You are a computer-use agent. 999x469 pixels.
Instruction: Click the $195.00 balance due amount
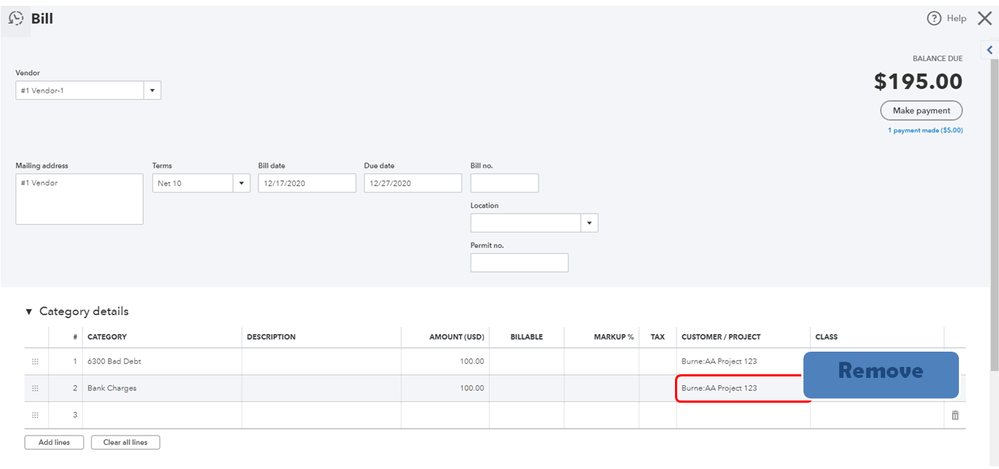918,82
